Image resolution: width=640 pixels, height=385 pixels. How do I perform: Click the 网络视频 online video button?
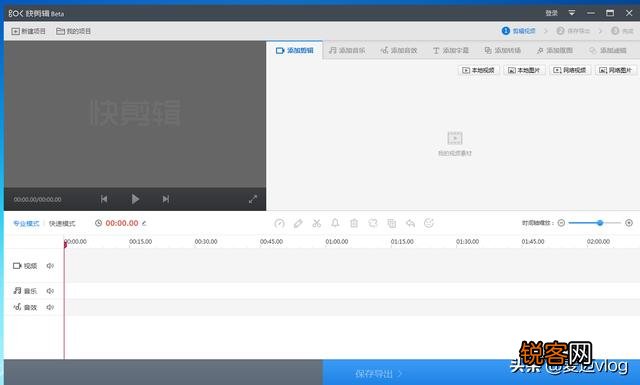pyautogui.click(x=570, y=70)
